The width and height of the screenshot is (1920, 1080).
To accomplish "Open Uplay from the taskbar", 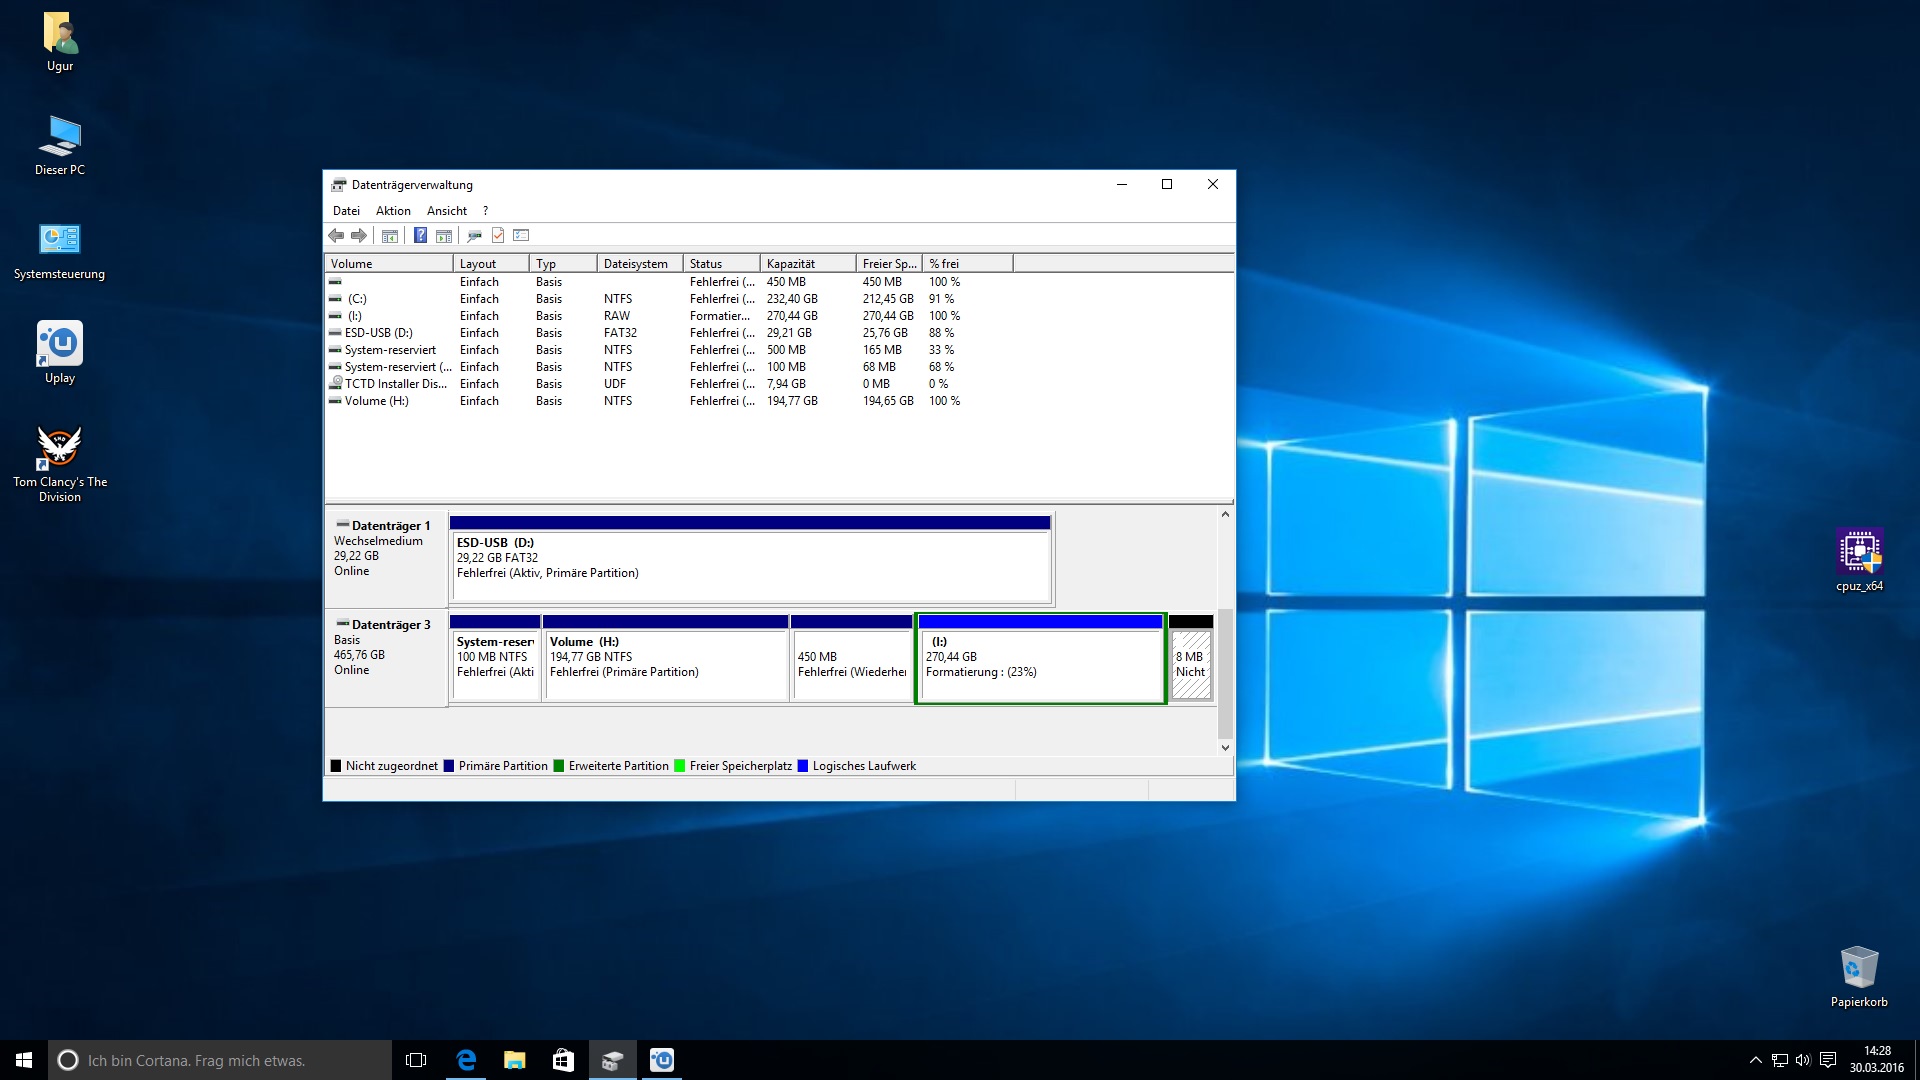I will click(662, 1060).
